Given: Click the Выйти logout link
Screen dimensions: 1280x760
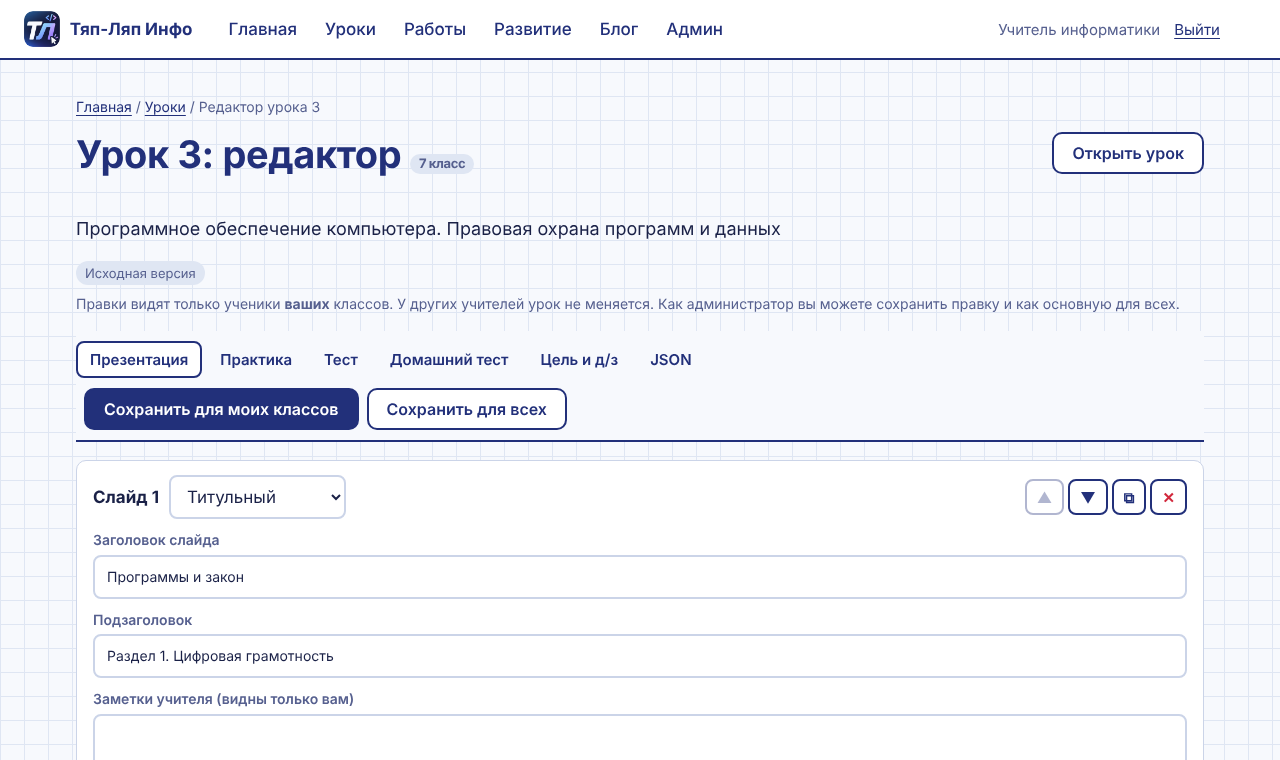Looking at the screenshot, I should [1197, 30].
